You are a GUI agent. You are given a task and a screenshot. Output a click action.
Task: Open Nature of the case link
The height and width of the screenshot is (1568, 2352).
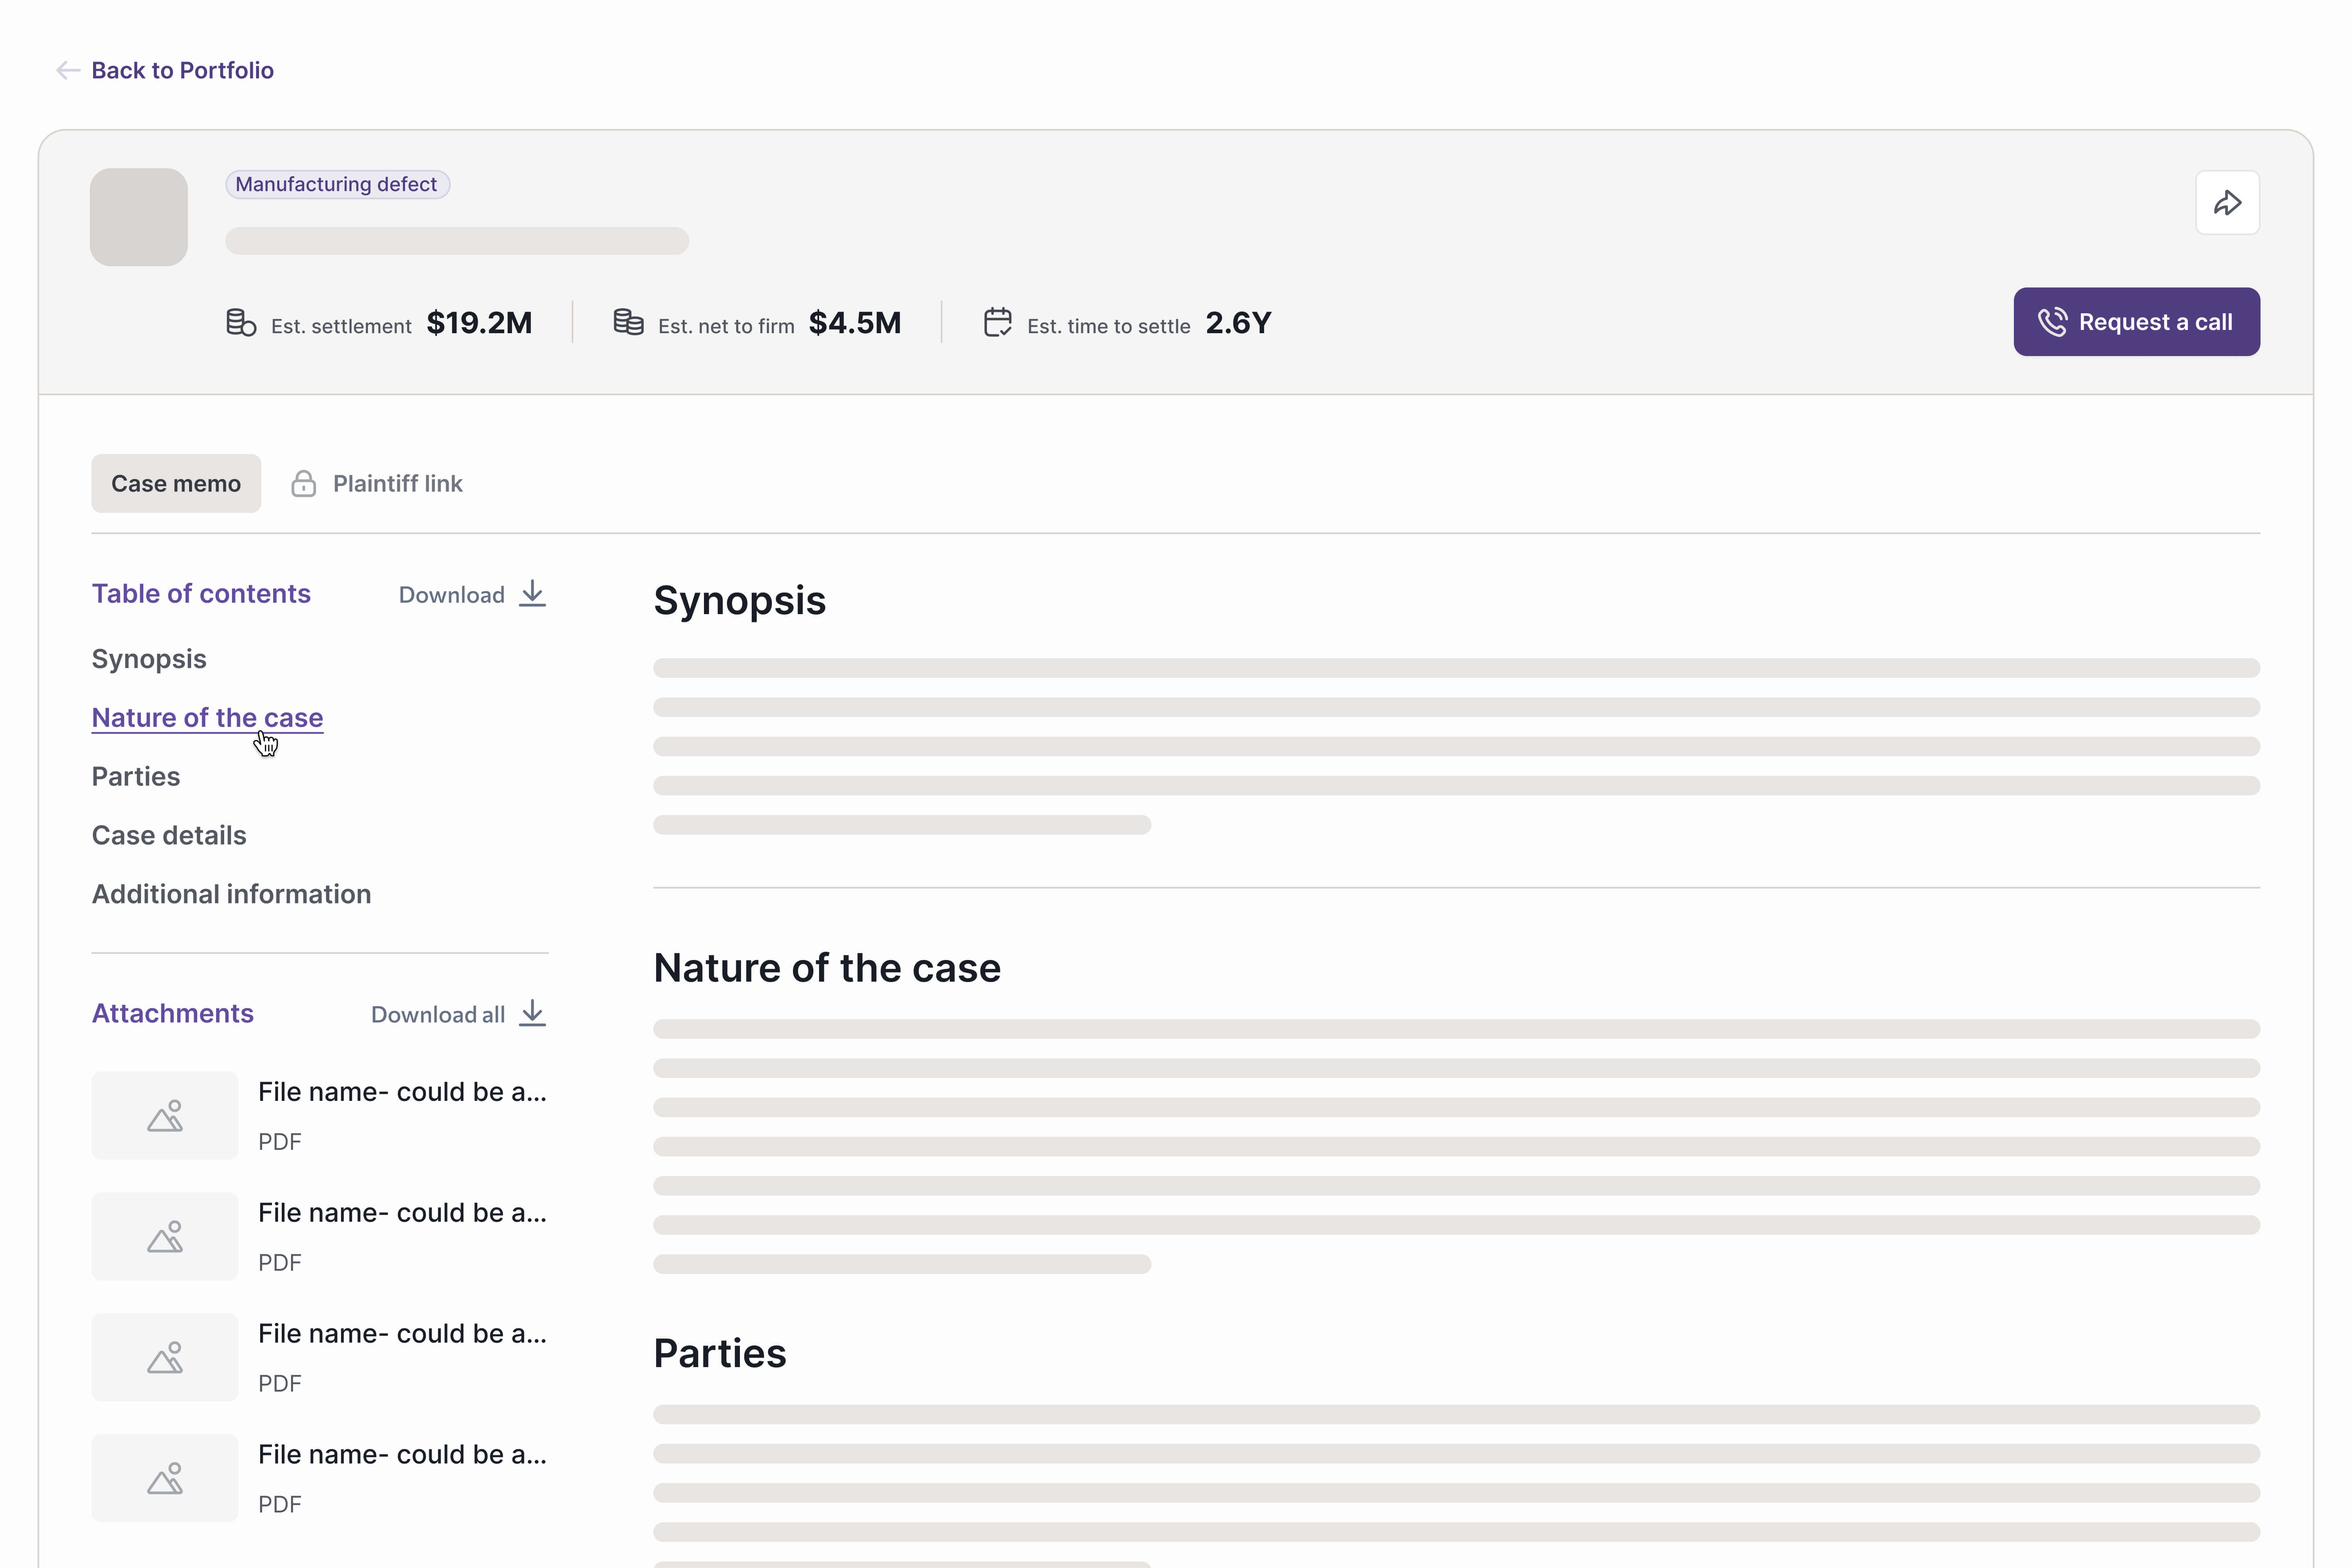(x=207, y=718)
